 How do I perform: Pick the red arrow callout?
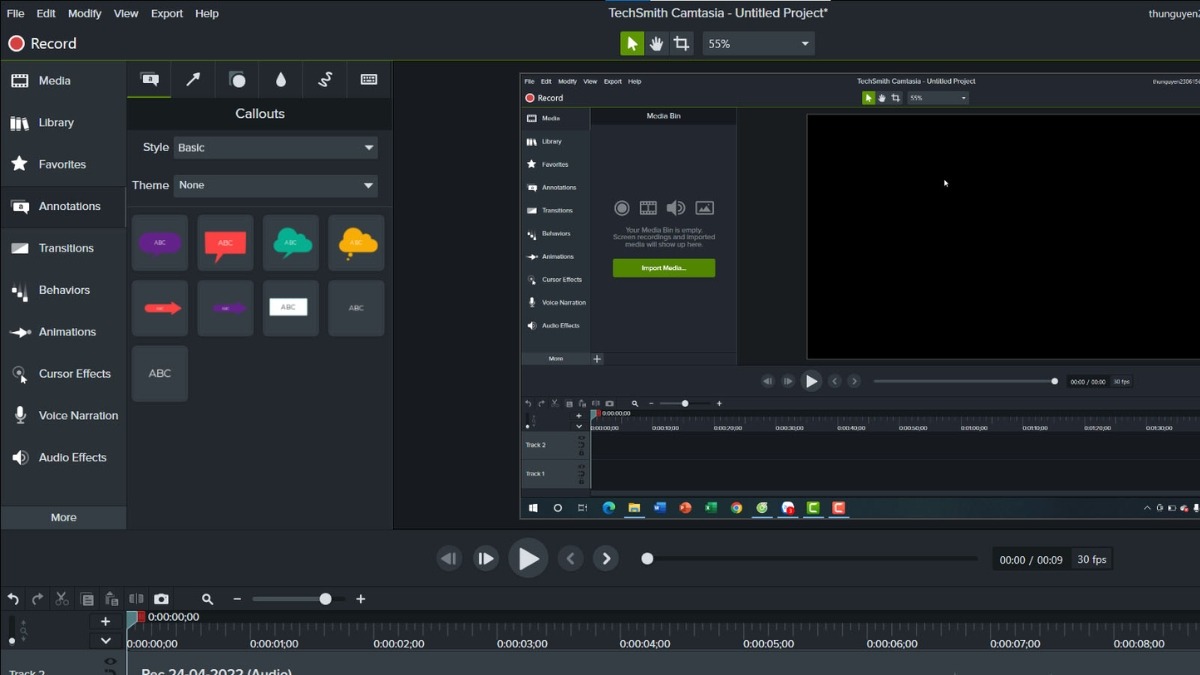(x=160, y=308)
